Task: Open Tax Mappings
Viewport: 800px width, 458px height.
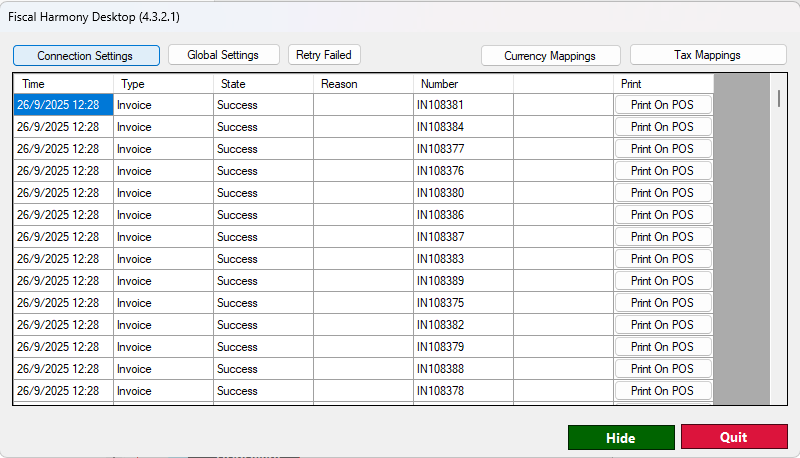Action: point(708,55)
